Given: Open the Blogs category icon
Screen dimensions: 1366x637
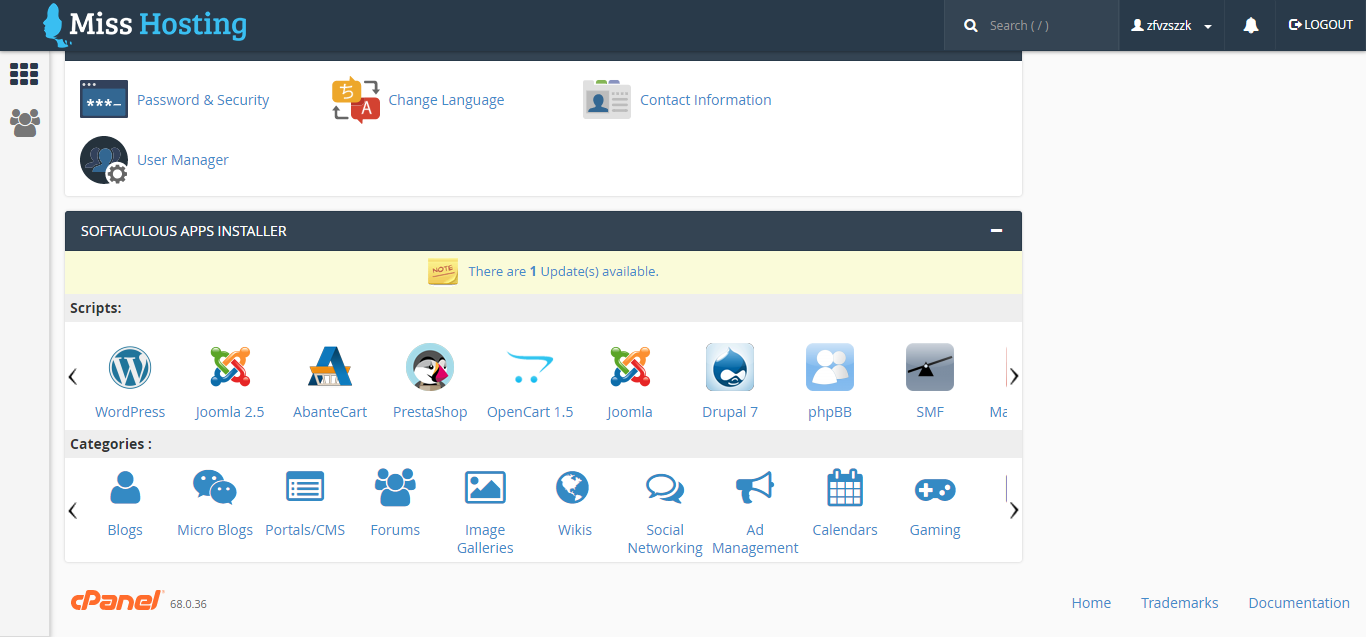Looking at the screenshot, I should point(125,488).
